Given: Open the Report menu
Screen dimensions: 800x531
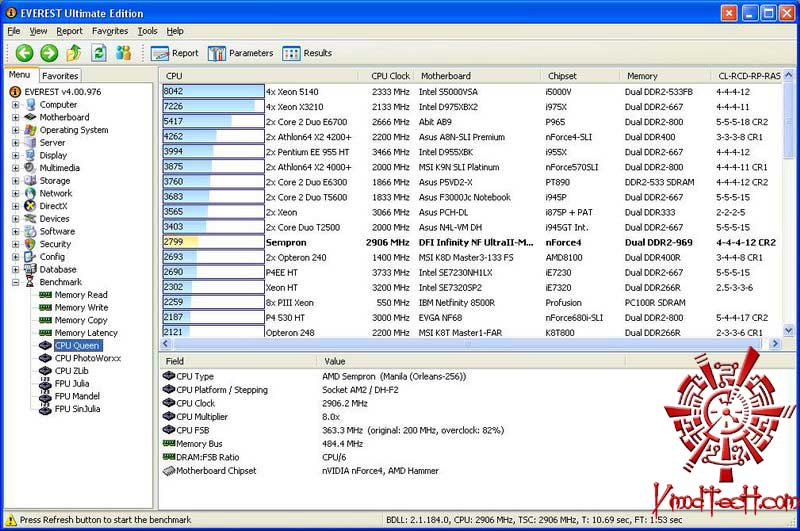Looking at the screenshot, I should pos(69,31).
